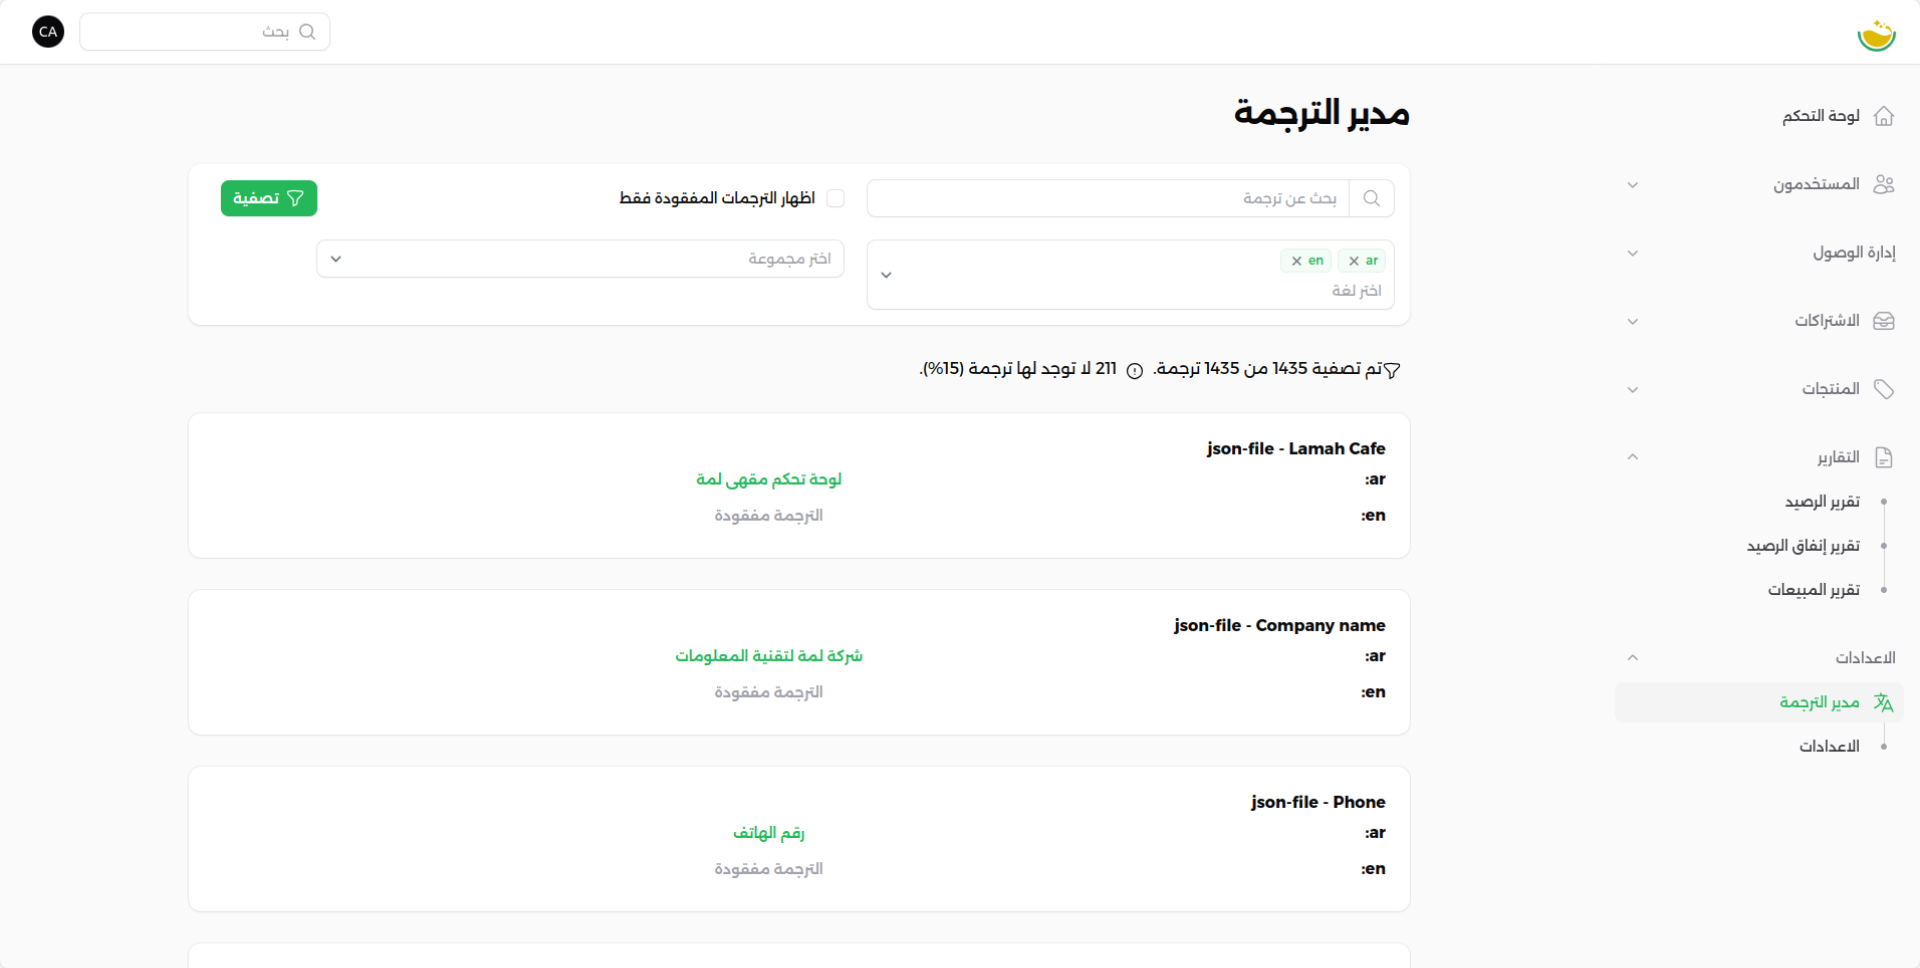
Task: Select مدير الترجمة in sidebar
Action: point(1758,702)
